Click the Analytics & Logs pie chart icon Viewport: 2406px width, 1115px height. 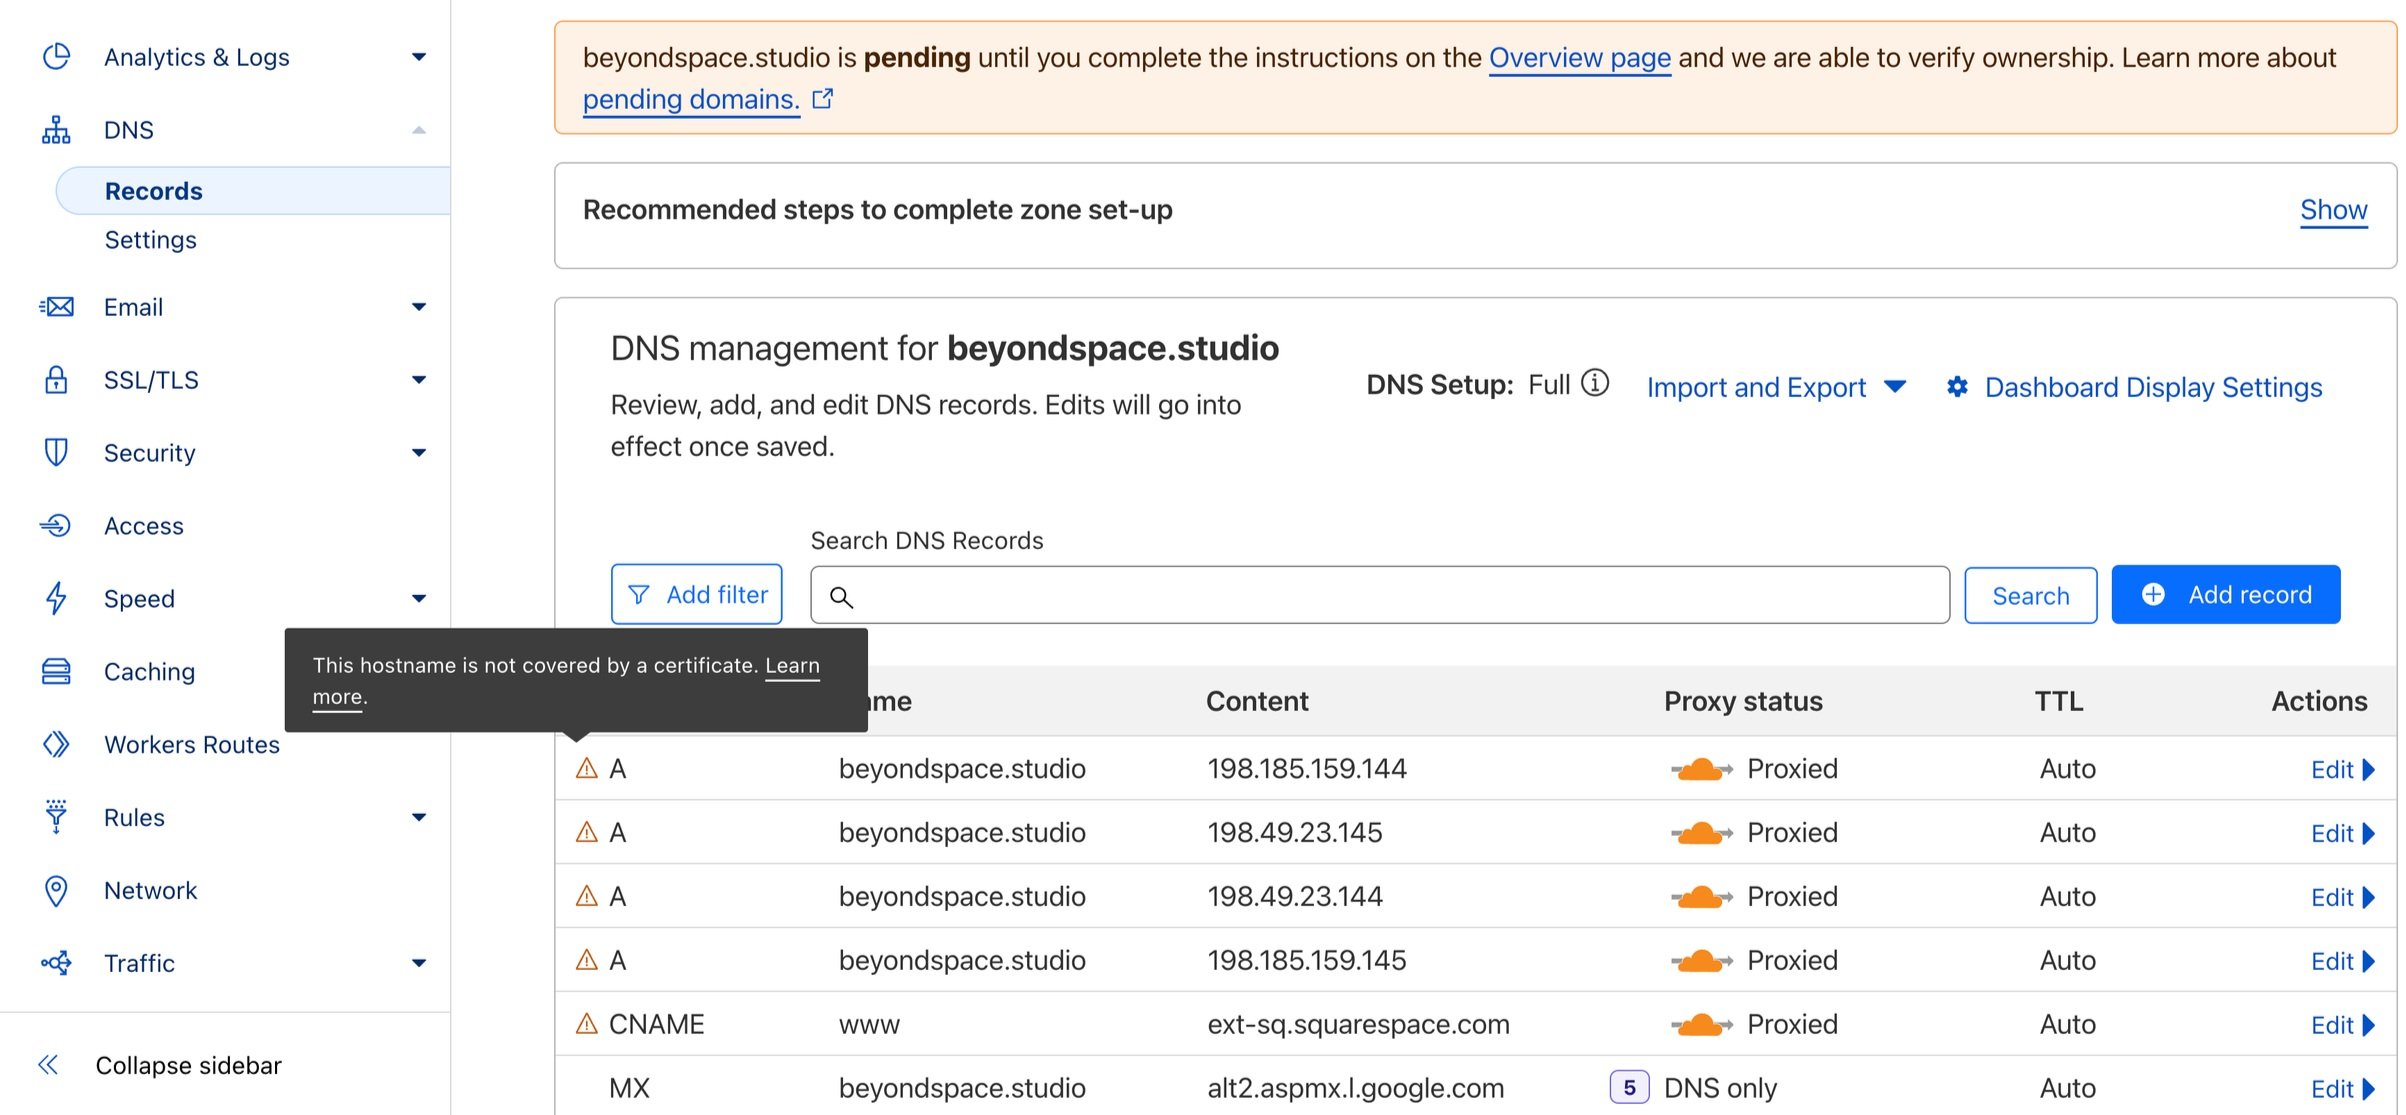[57, 57]
